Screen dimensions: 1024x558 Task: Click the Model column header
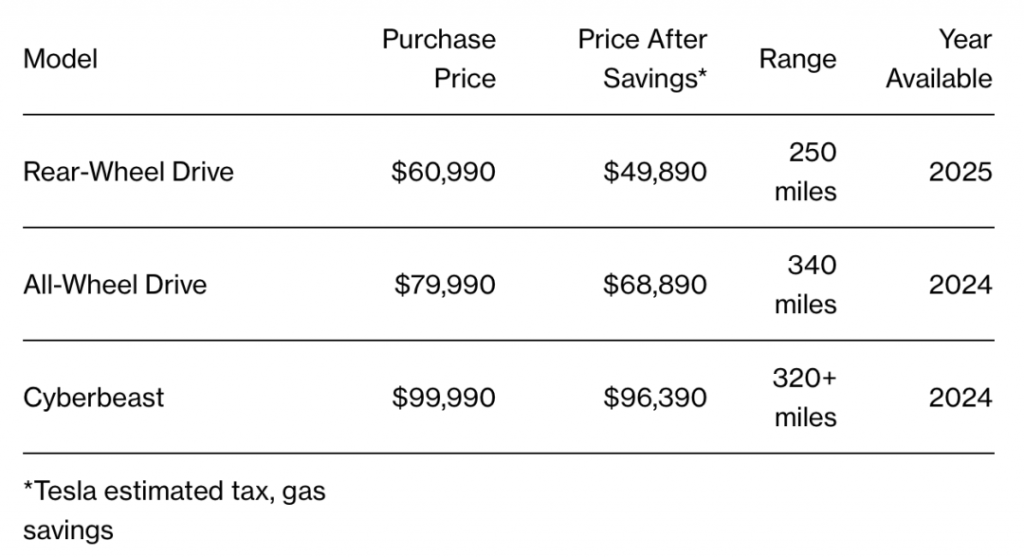(x=61, y=59)
